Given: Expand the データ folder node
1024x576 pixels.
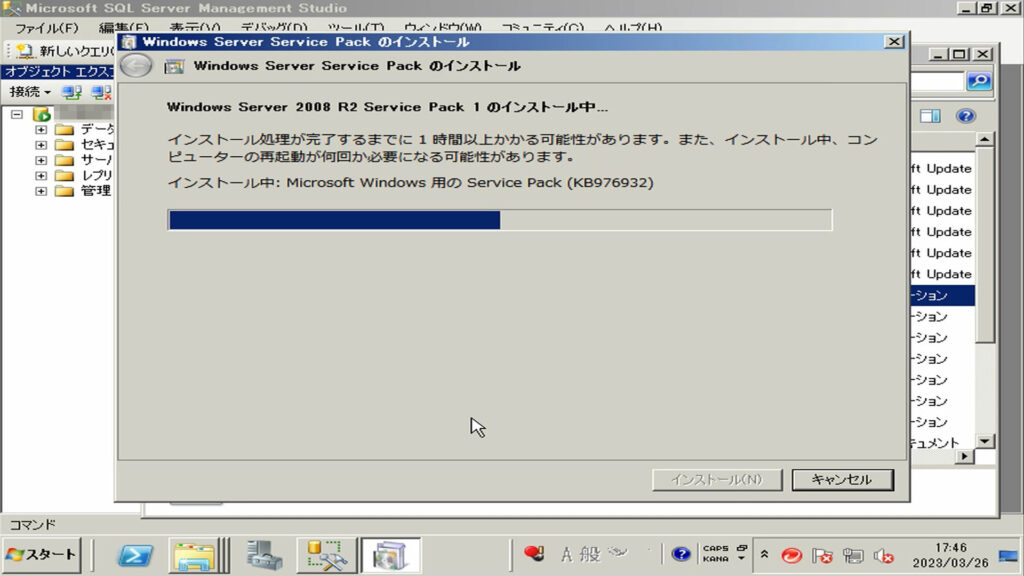Looking at the screenshot, I should tap(41, 130).
